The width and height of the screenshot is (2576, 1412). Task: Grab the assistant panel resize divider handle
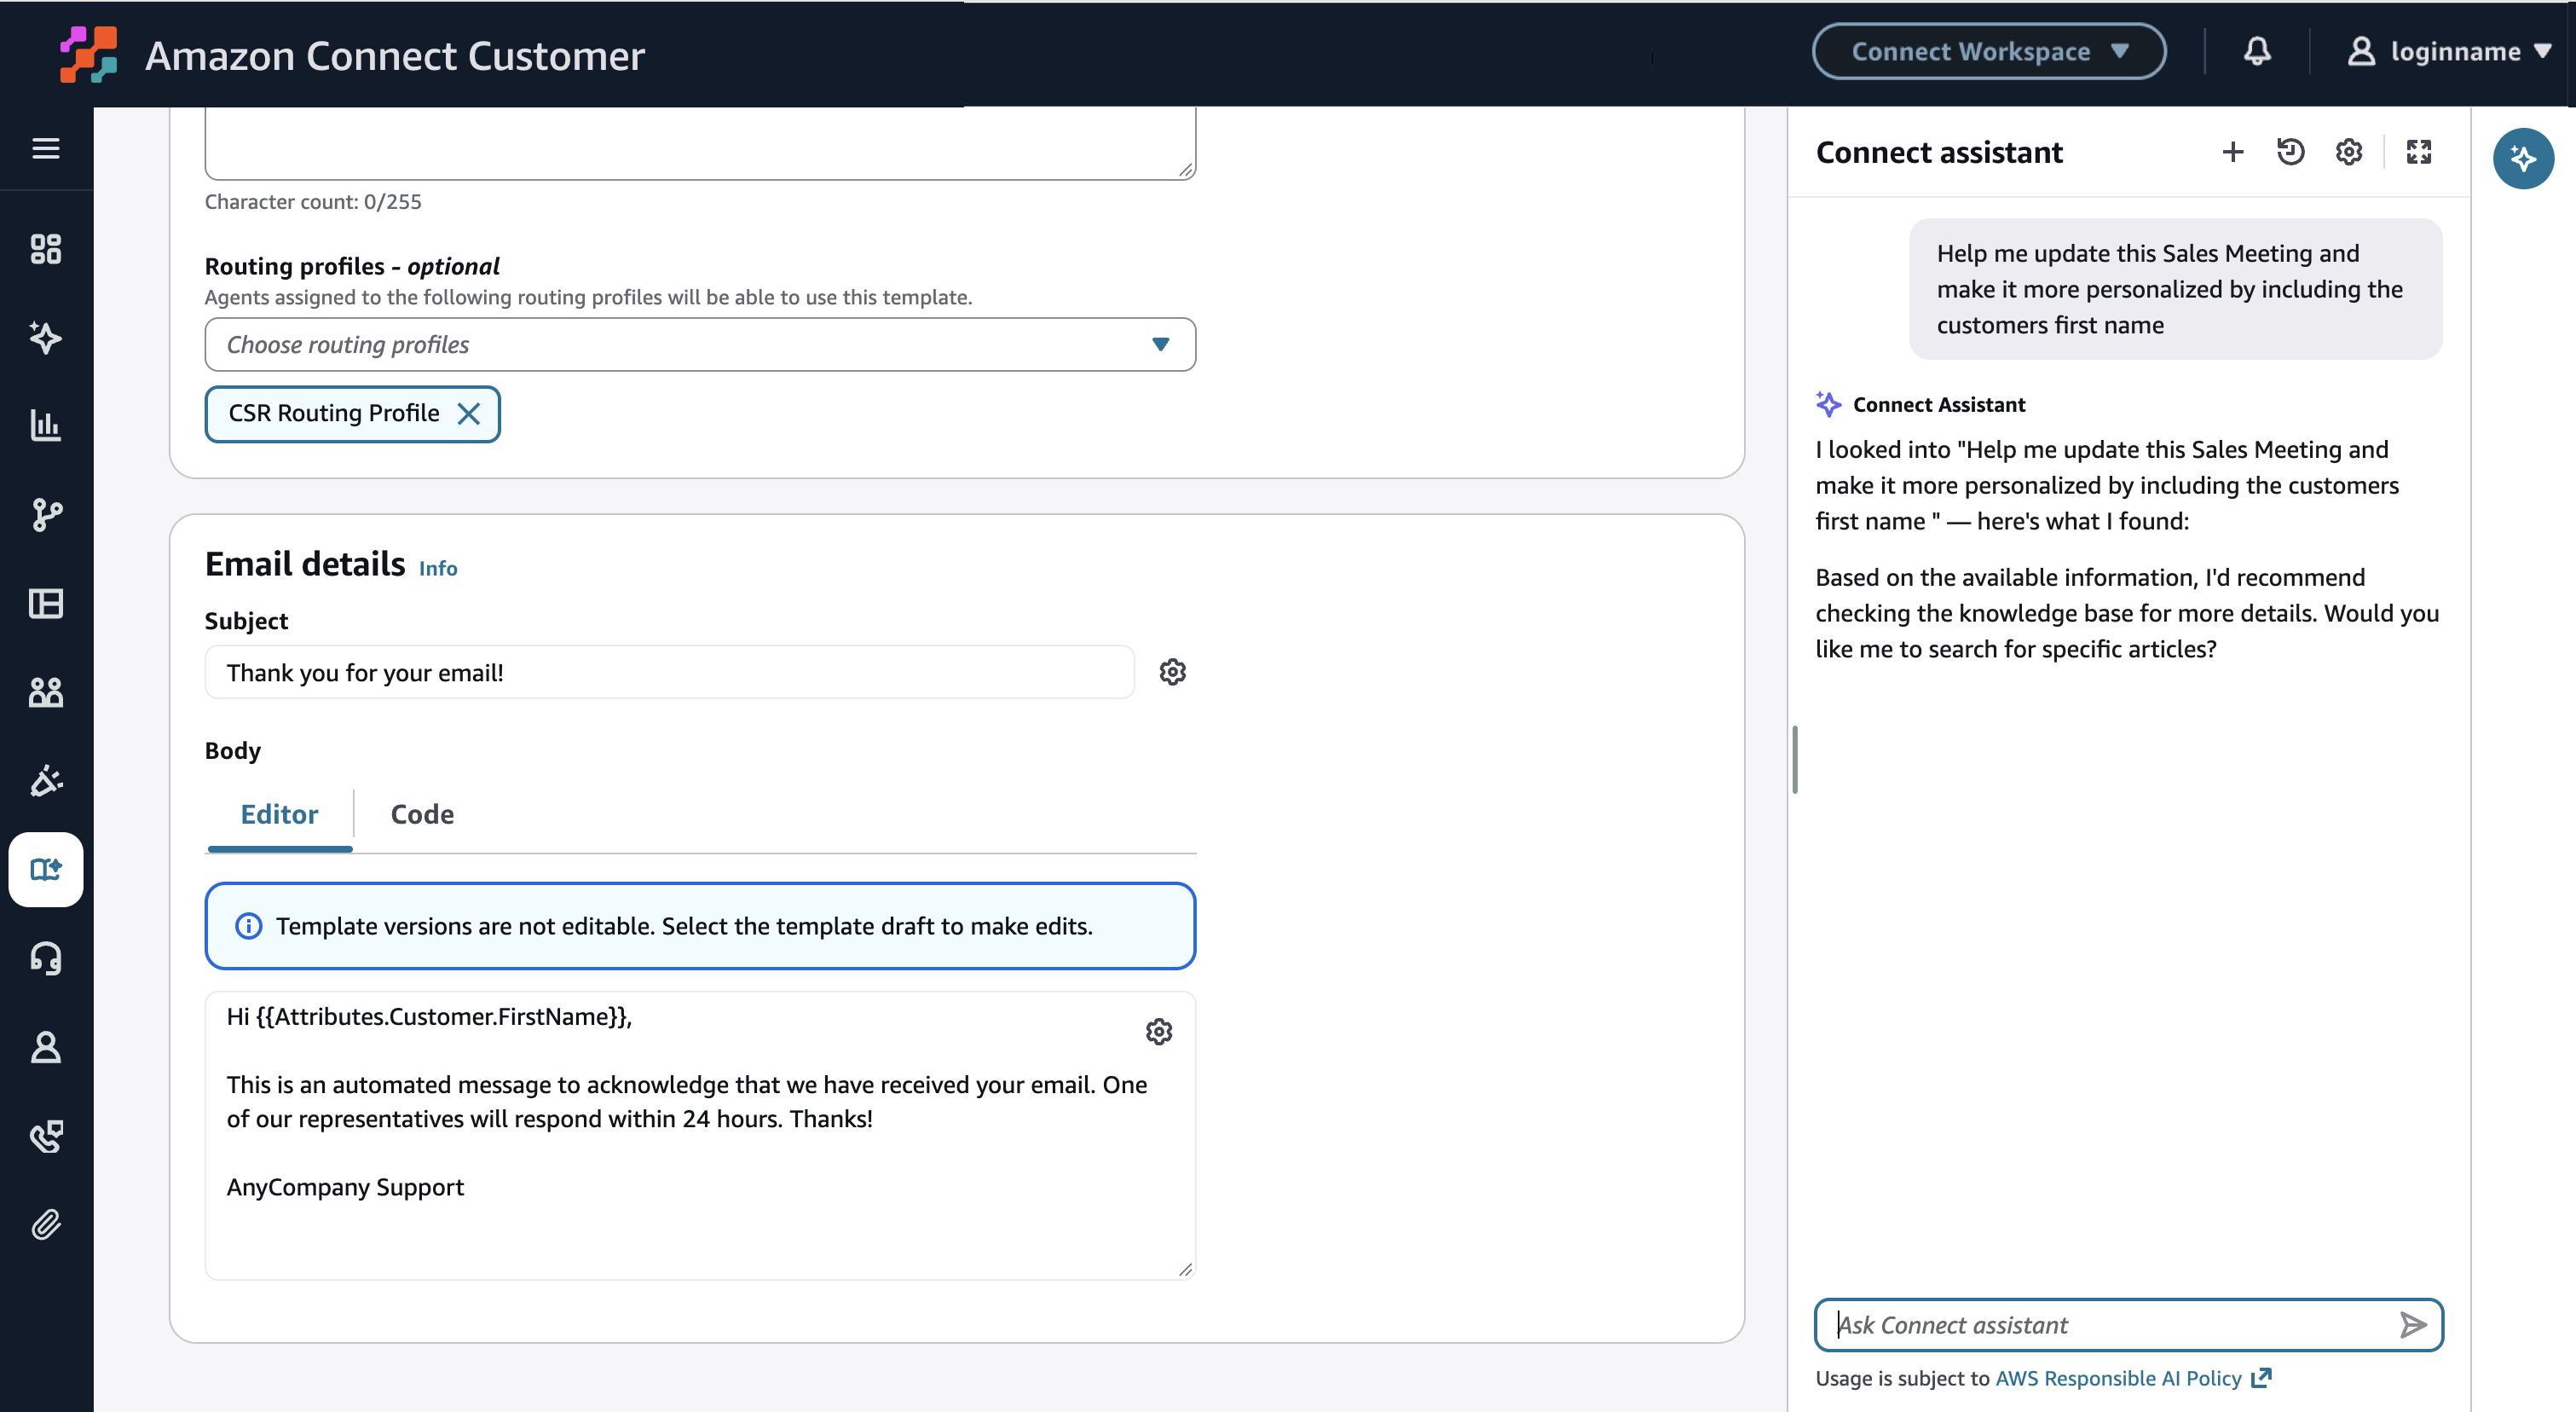tap(1794, 760)
